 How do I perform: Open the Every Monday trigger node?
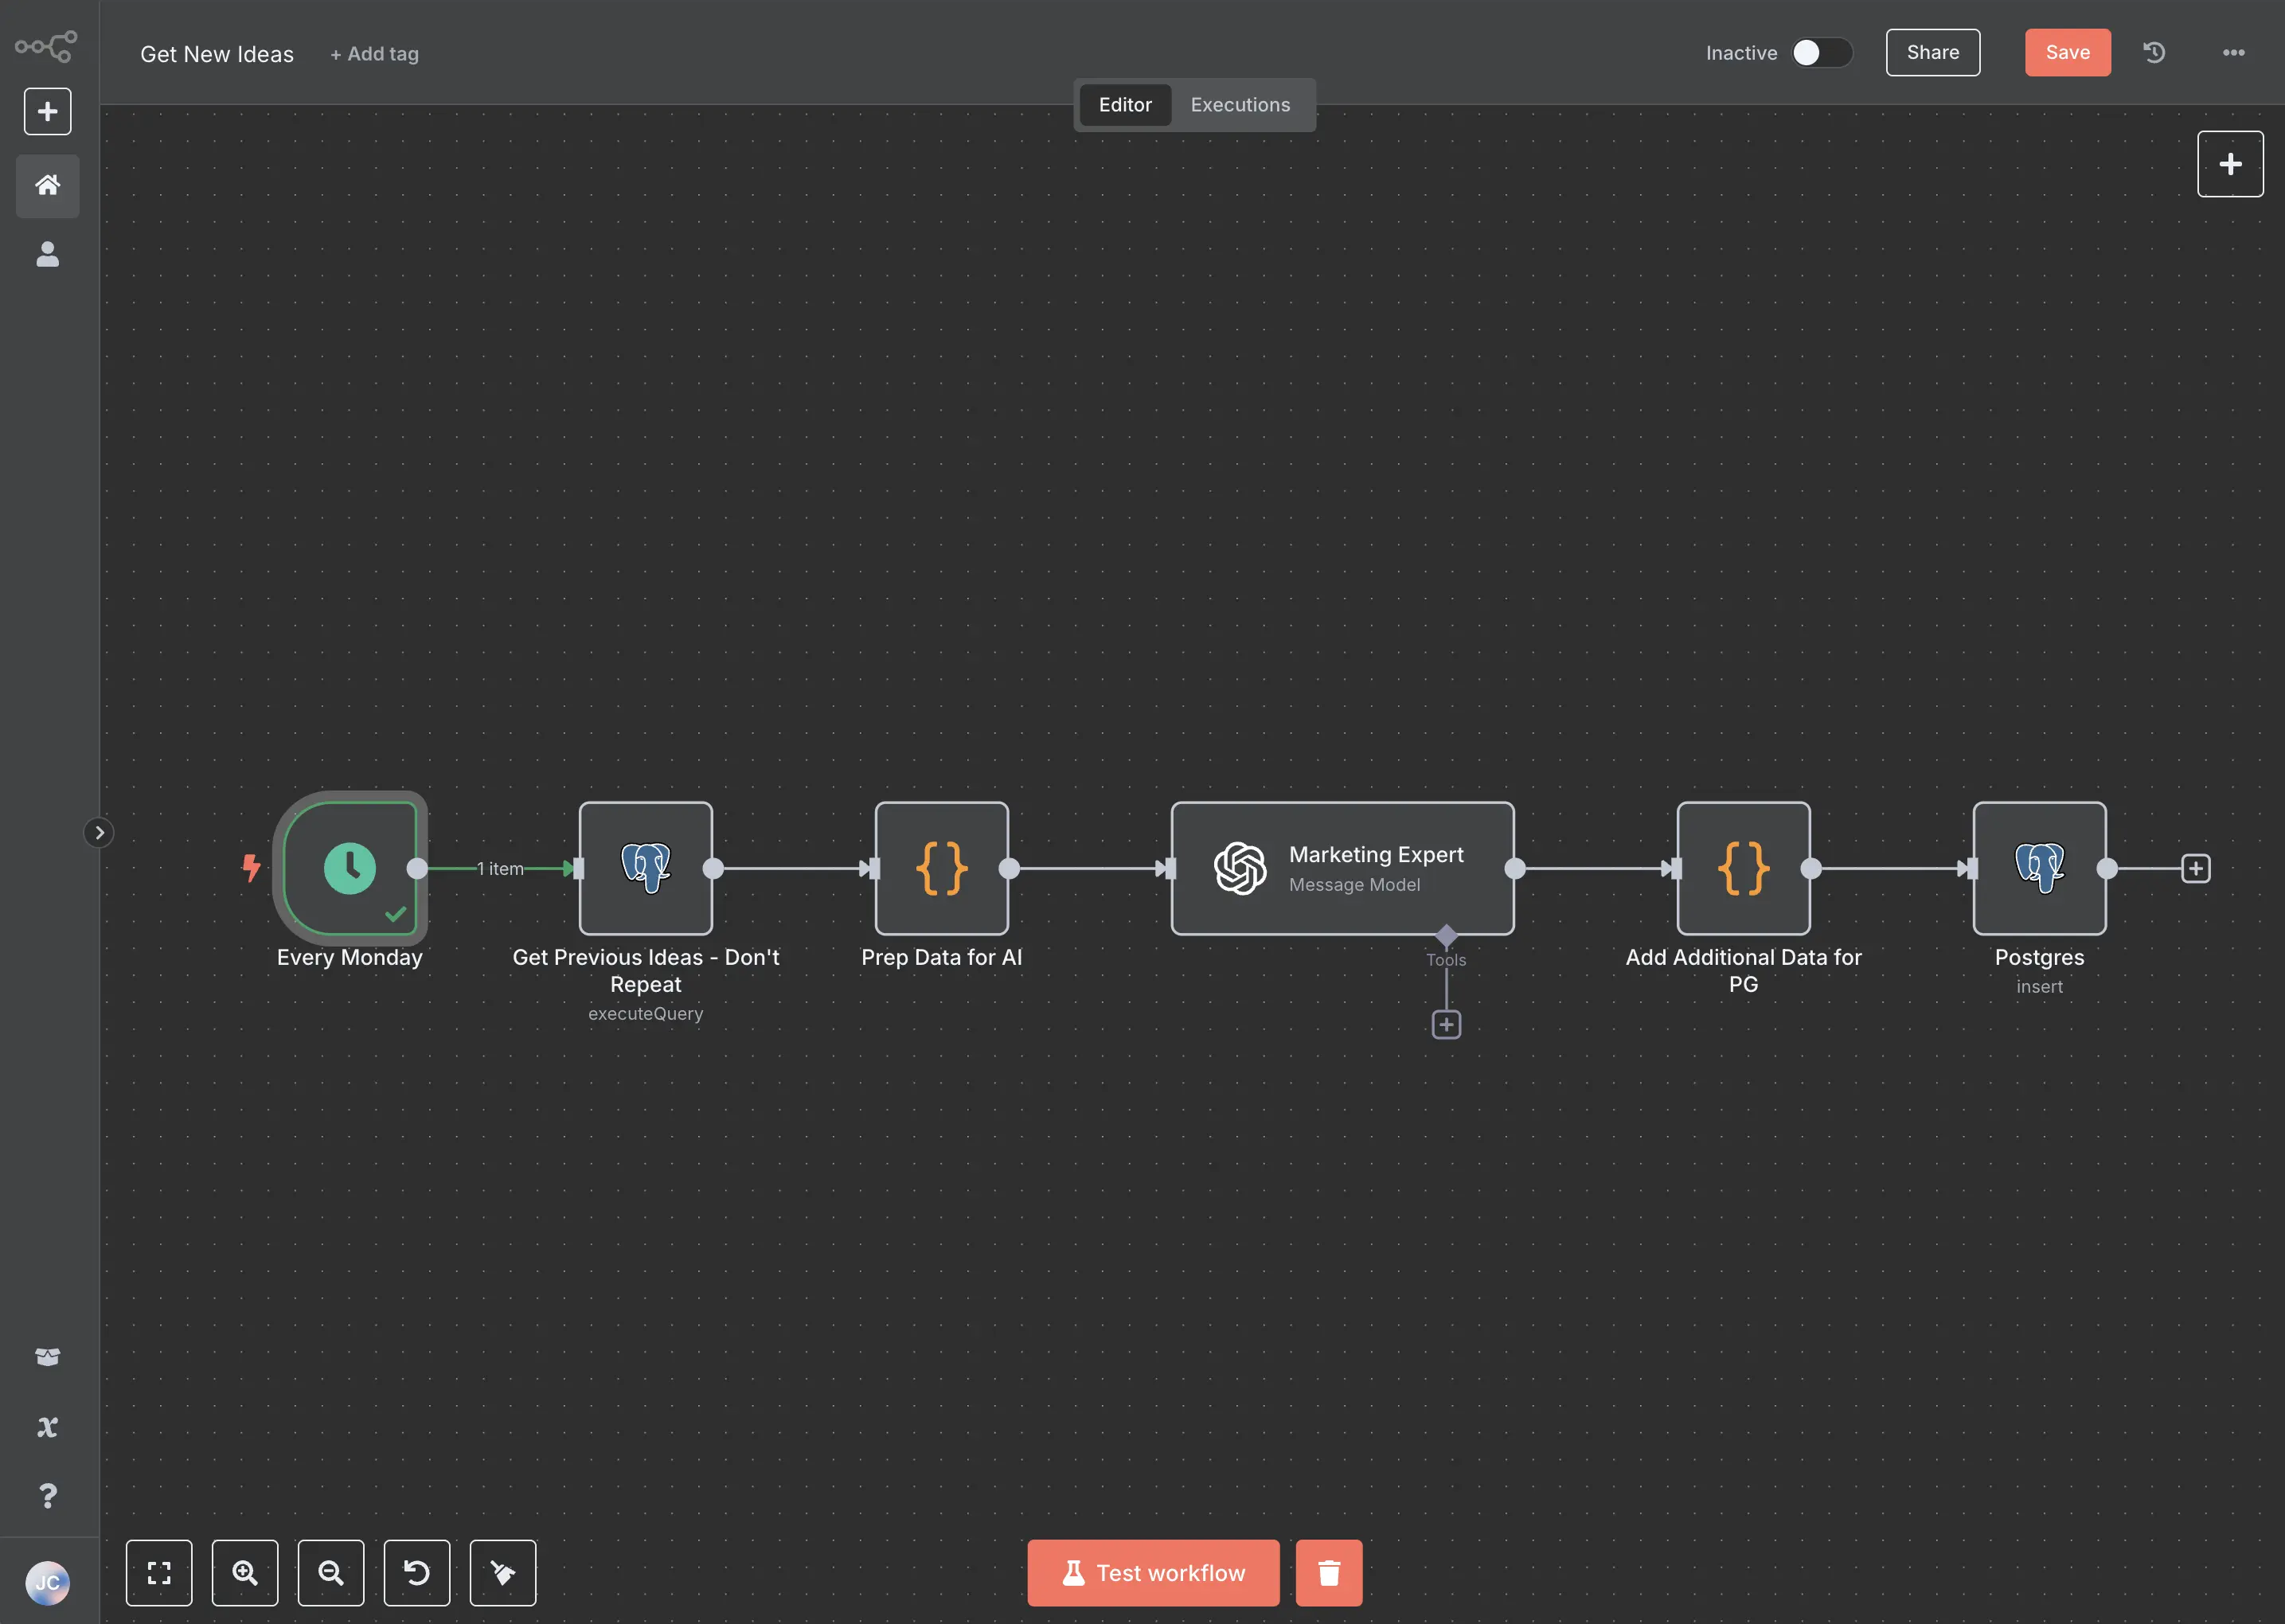(x=351, y=869)
